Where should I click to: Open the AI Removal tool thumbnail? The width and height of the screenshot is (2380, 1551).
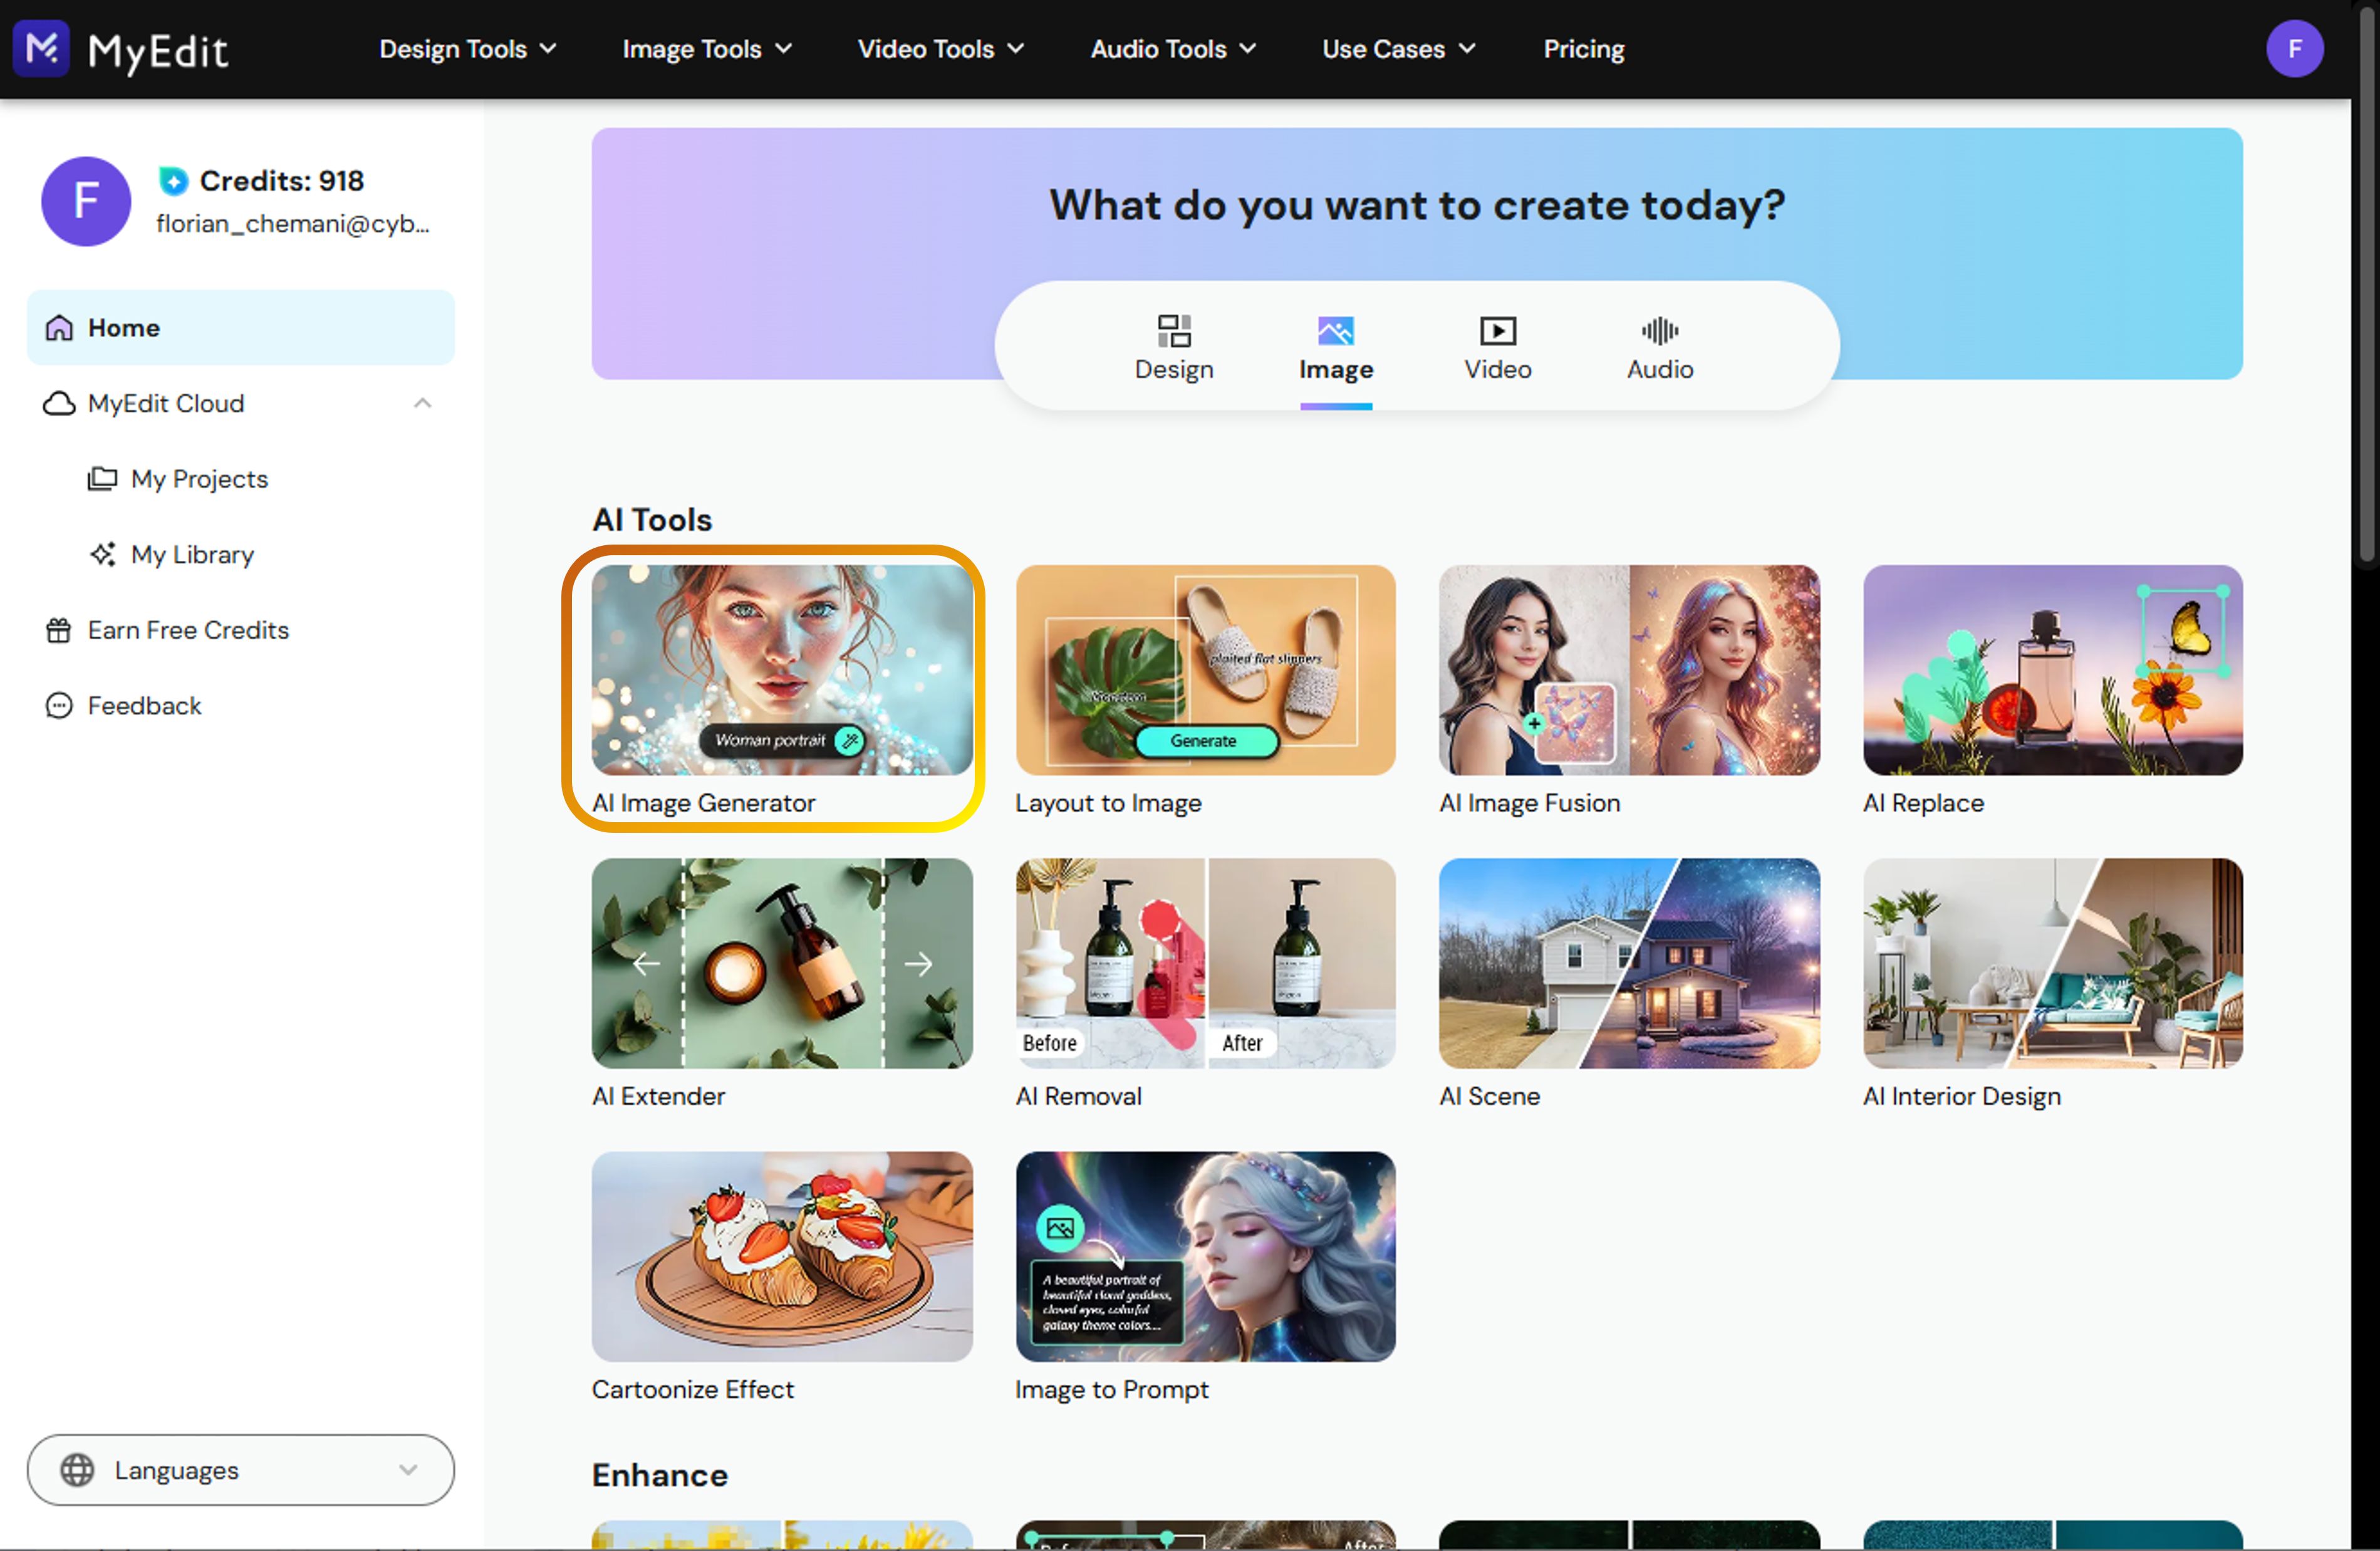click(x=1205, y=963)
